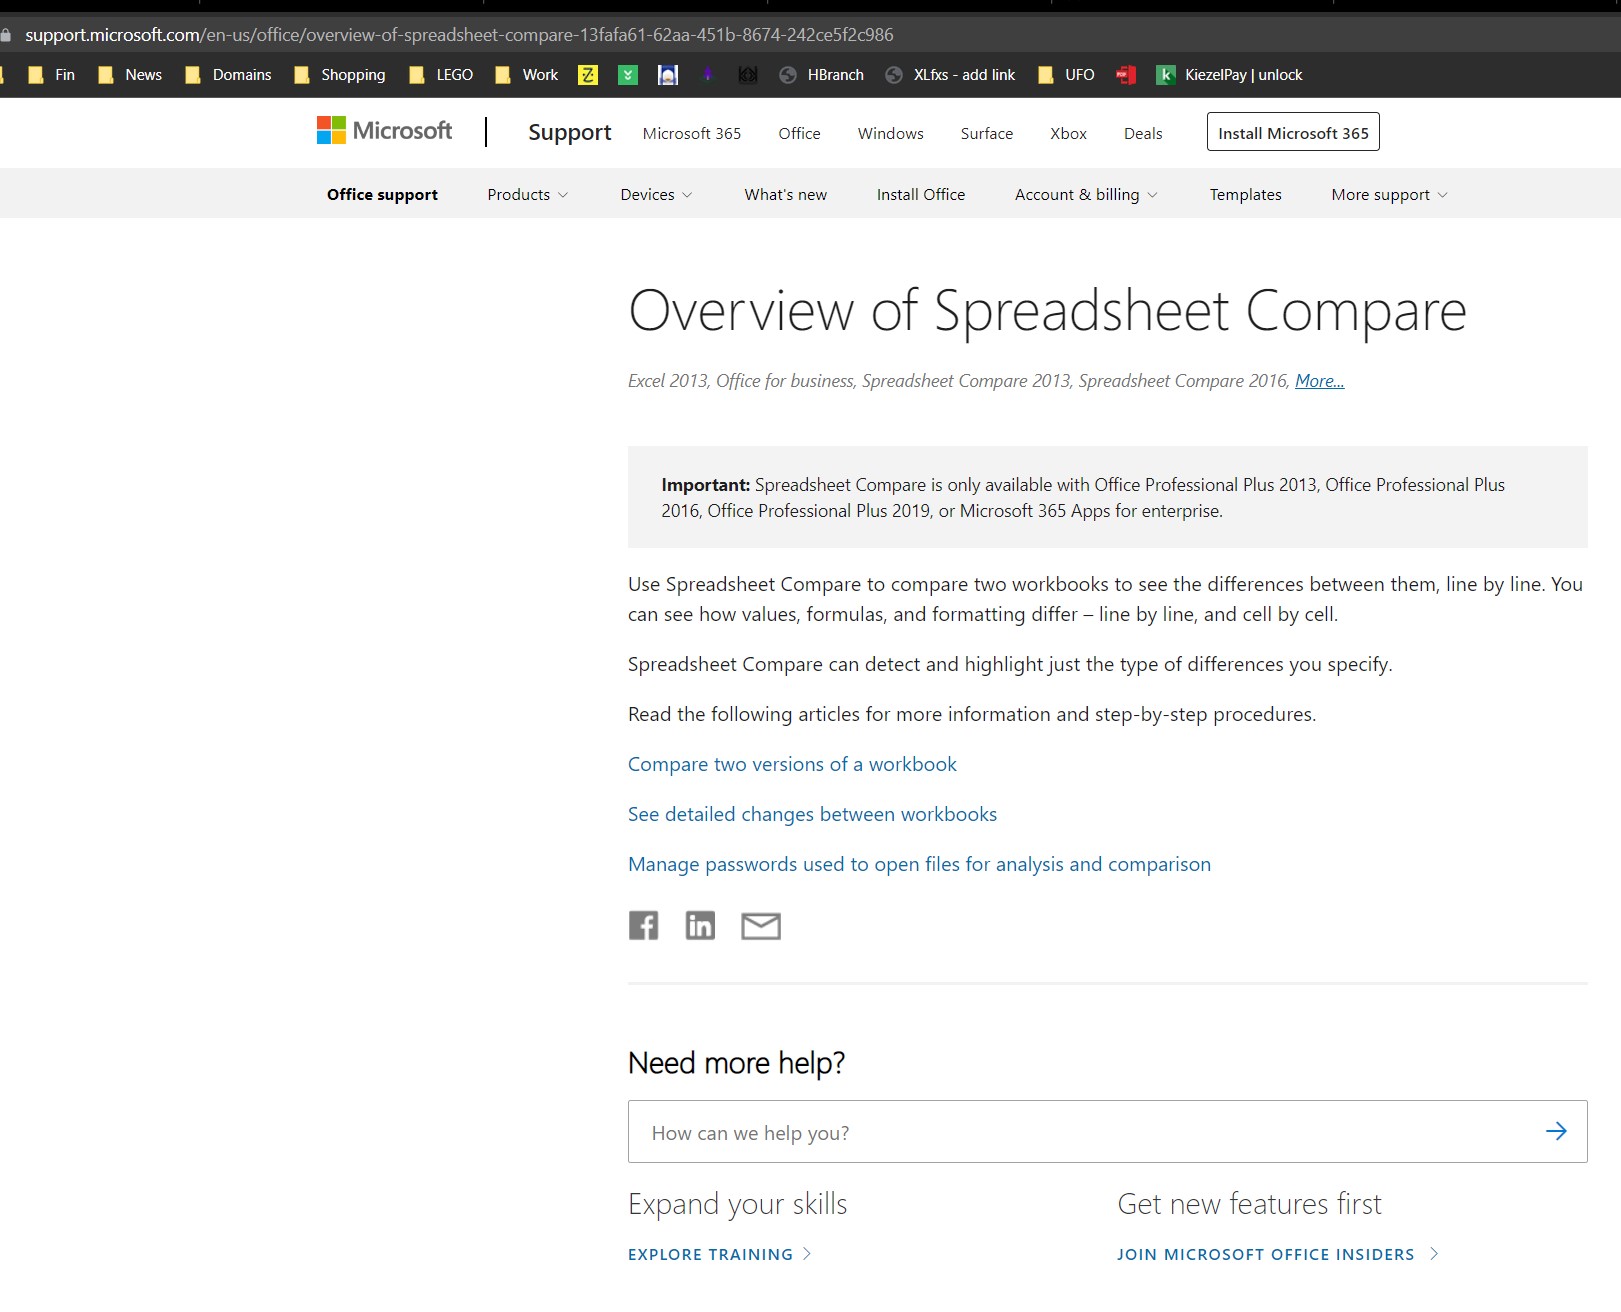Viewport: 1621px width, 1312px height.
Task: Open the black geometric bookmark icon
Action: [x=747, y=75]
